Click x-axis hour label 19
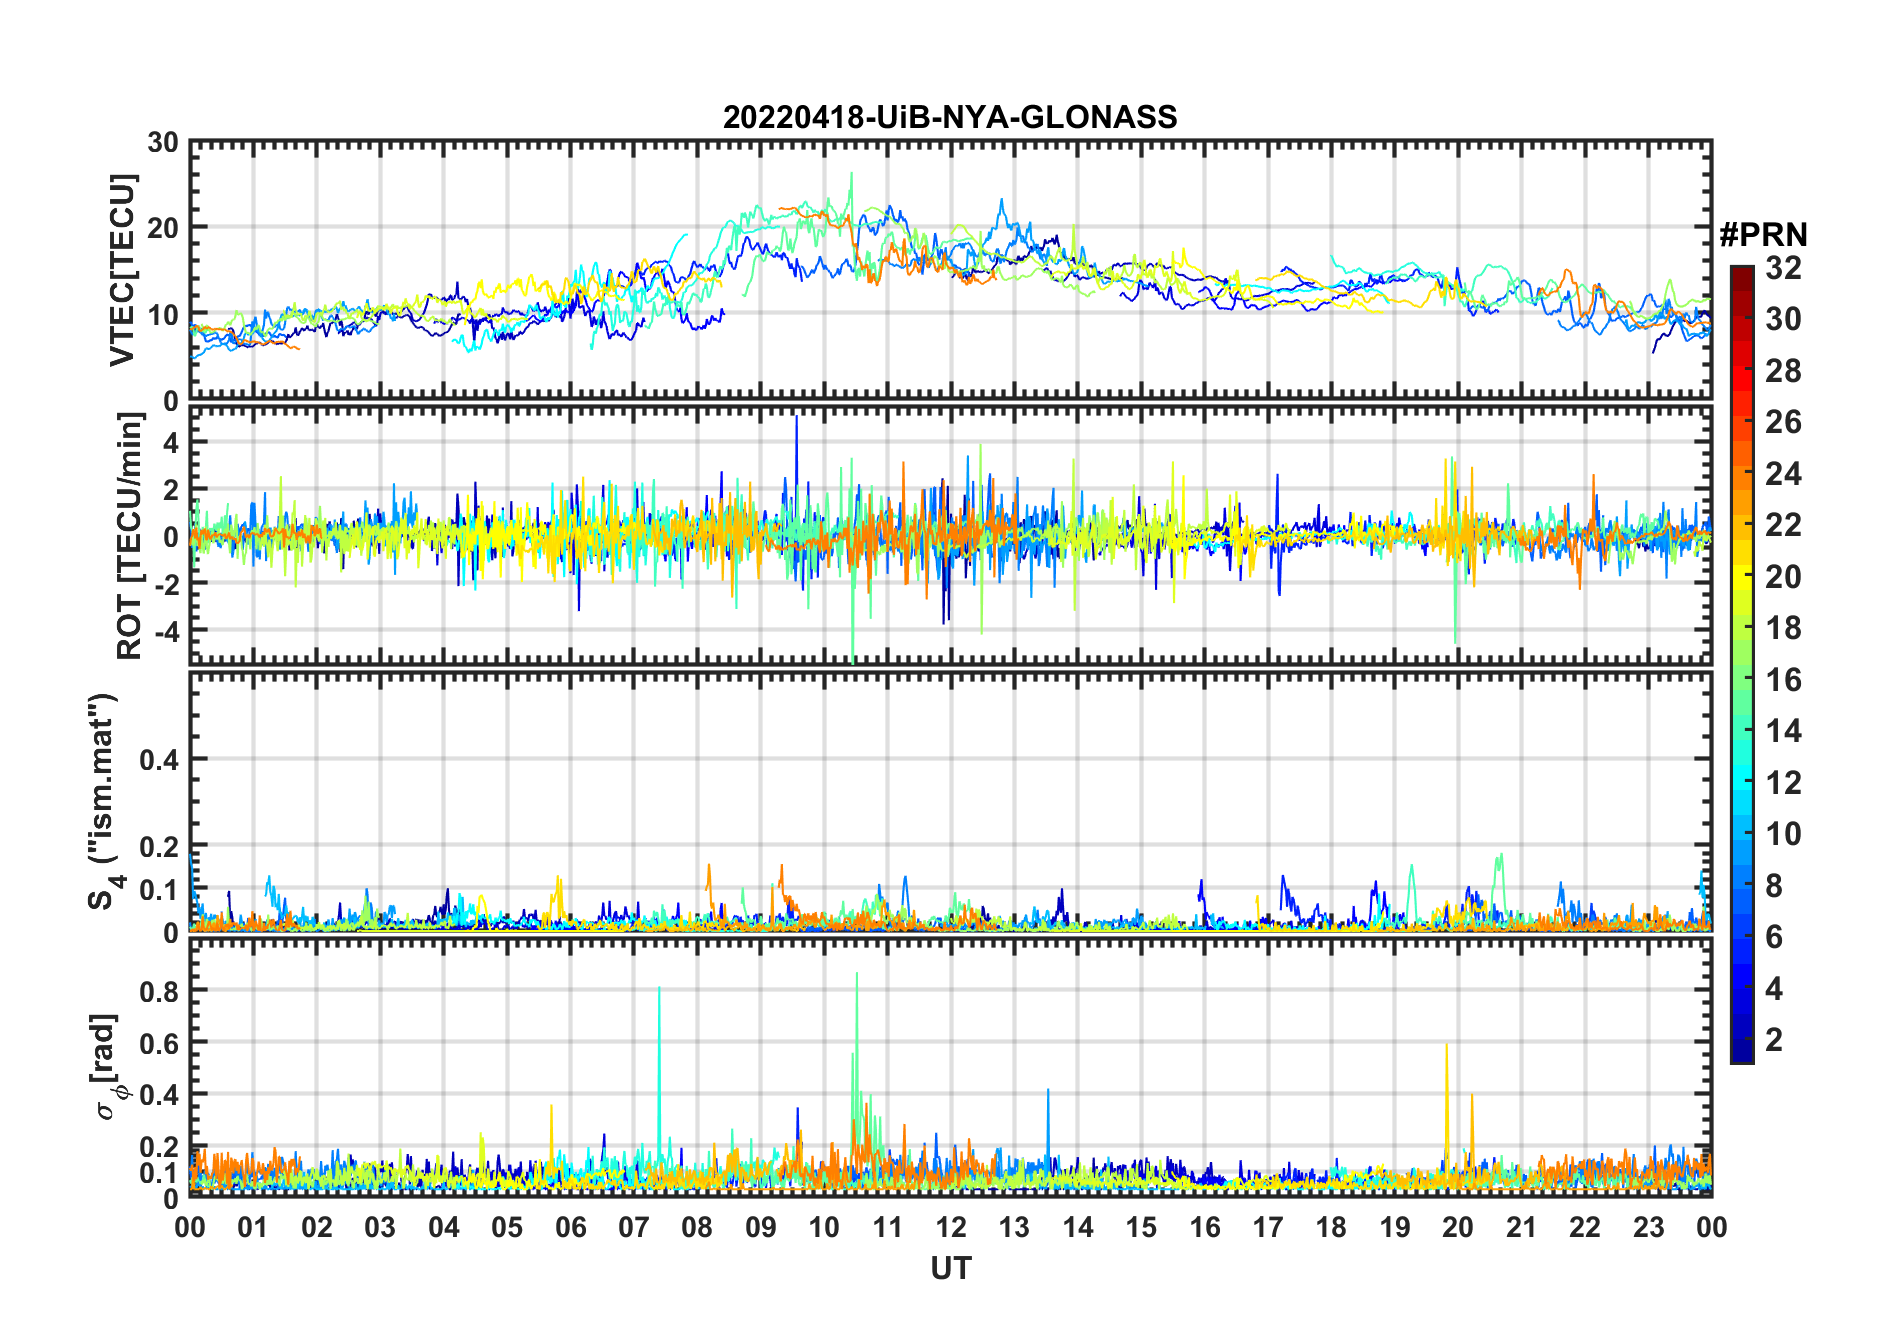This screenshot has height=1330, width=1902. [1395, 1227]
